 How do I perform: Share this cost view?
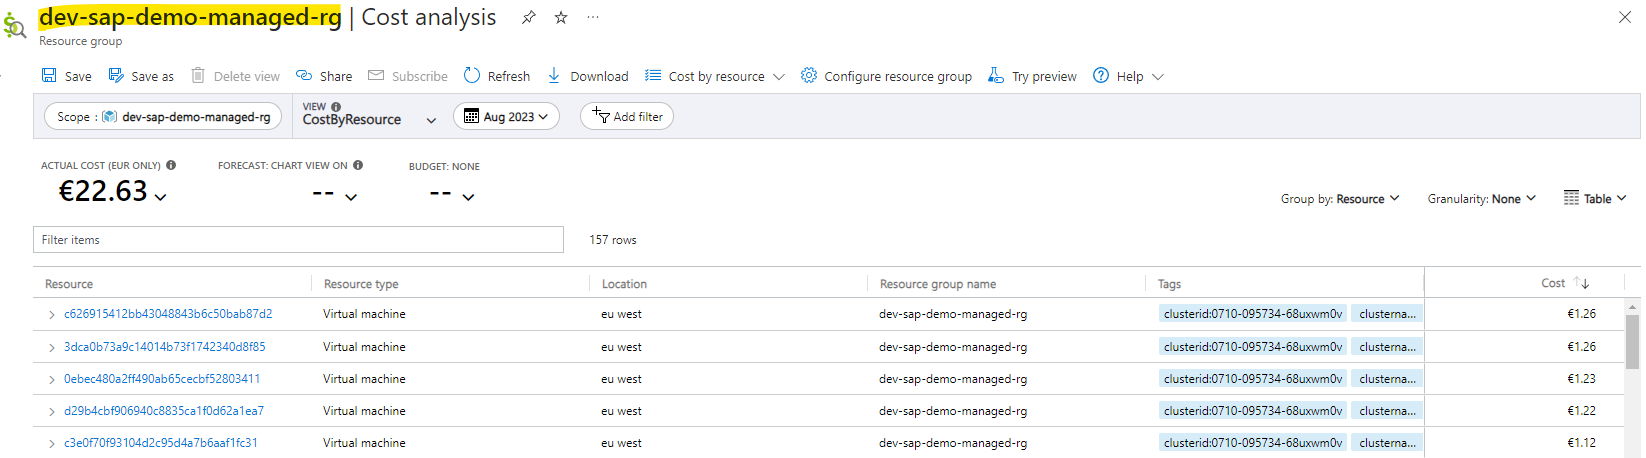[324, 76]
